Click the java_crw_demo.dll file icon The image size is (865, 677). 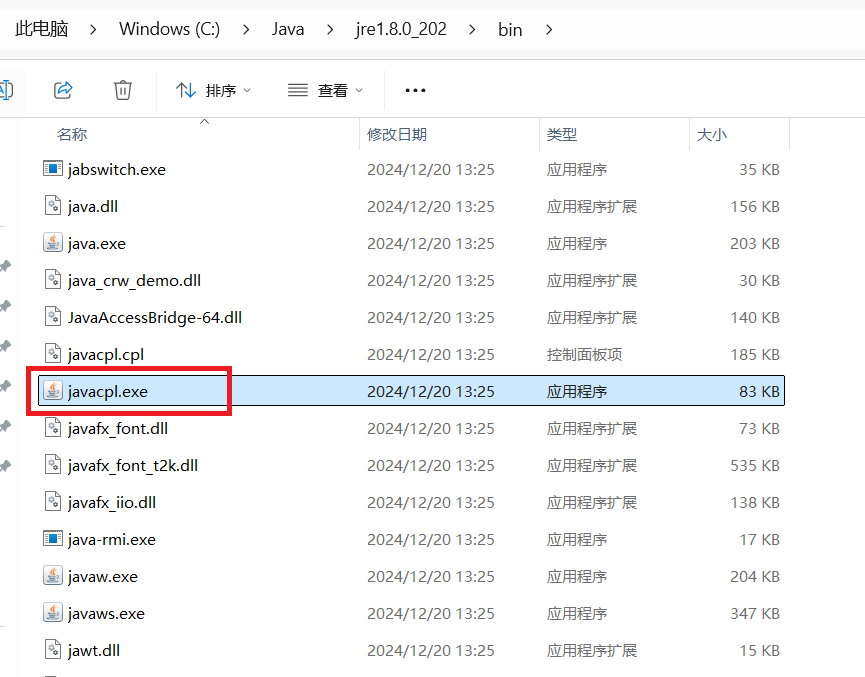tap(52, 280)
